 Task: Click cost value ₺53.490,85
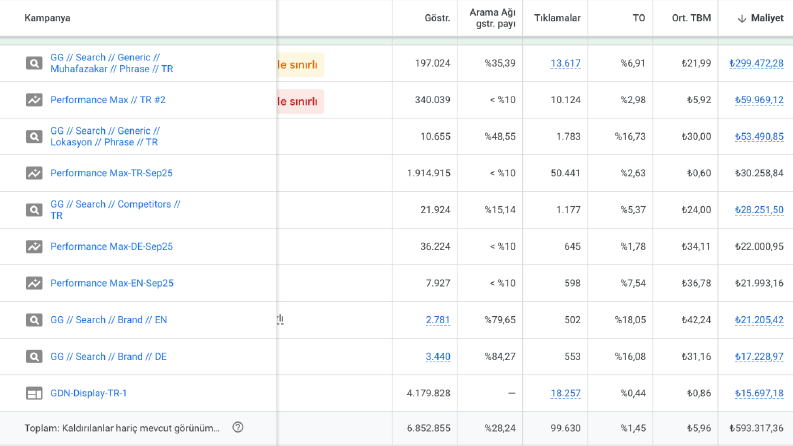click(759, 137)
